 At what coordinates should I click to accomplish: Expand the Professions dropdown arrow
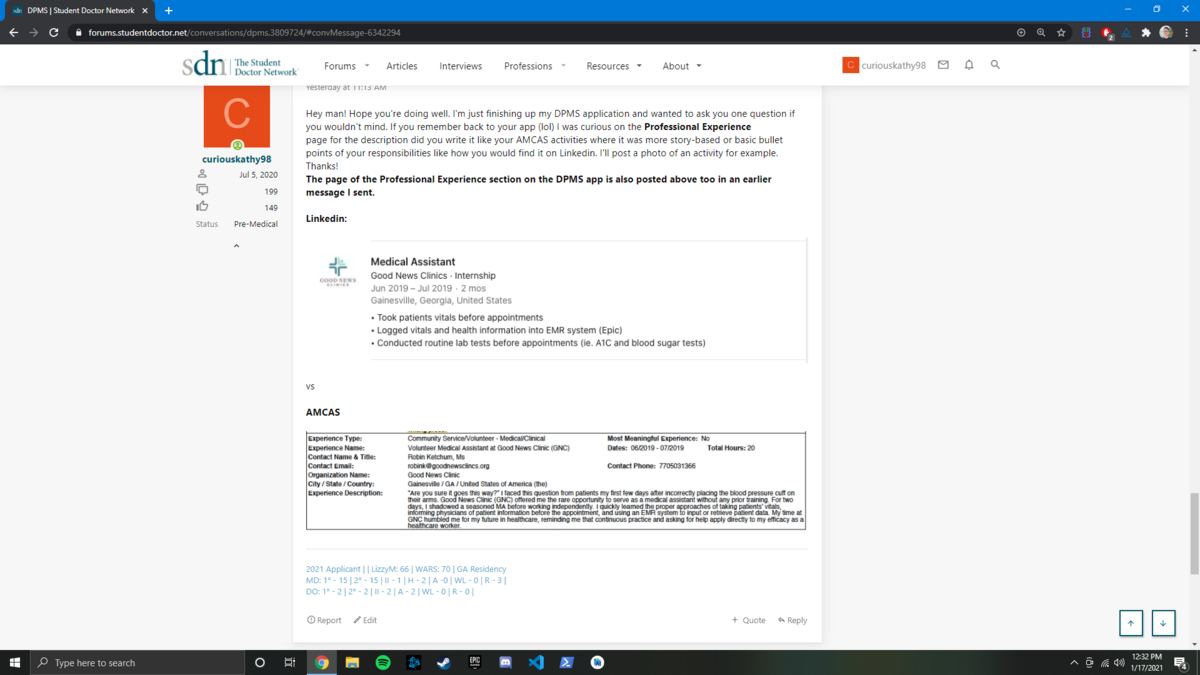(x=563, y=66)
